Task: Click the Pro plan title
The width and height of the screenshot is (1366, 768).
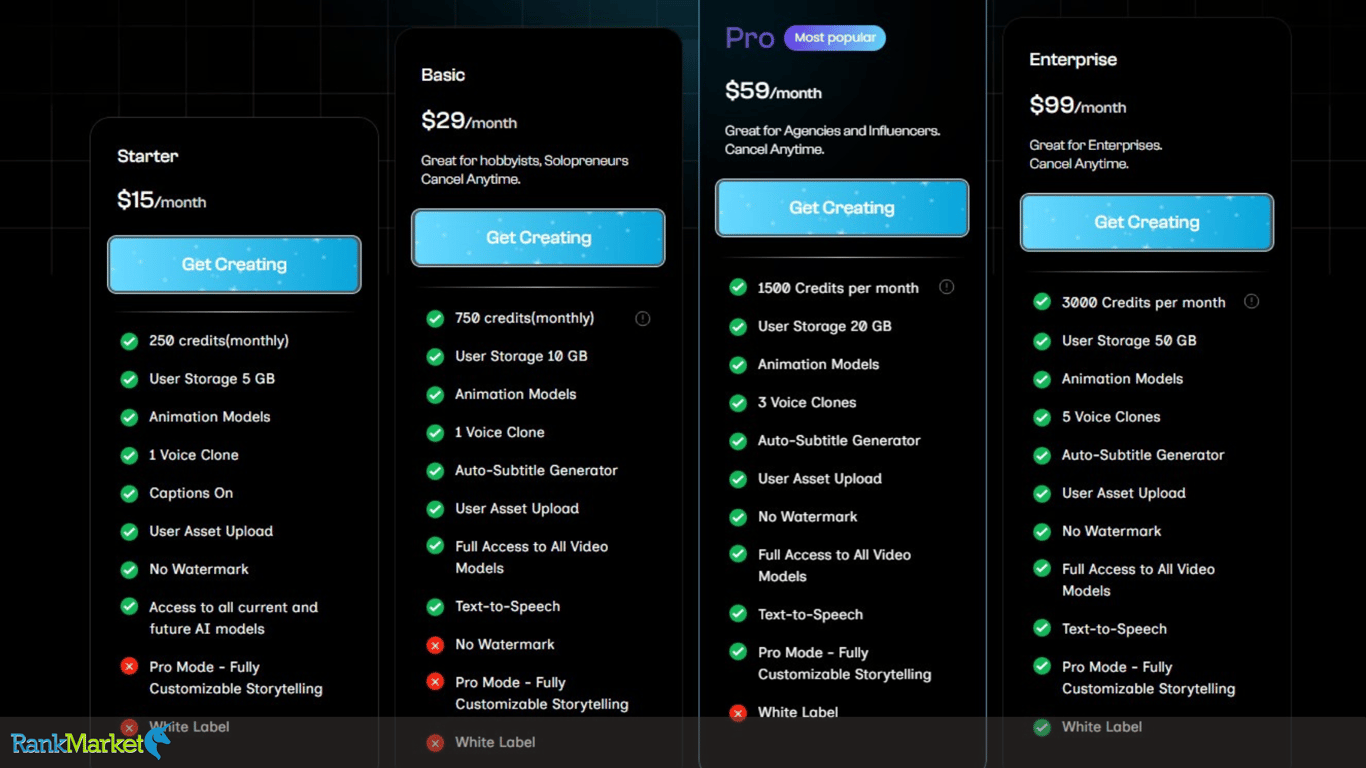Action: click(x=750, y=38)
